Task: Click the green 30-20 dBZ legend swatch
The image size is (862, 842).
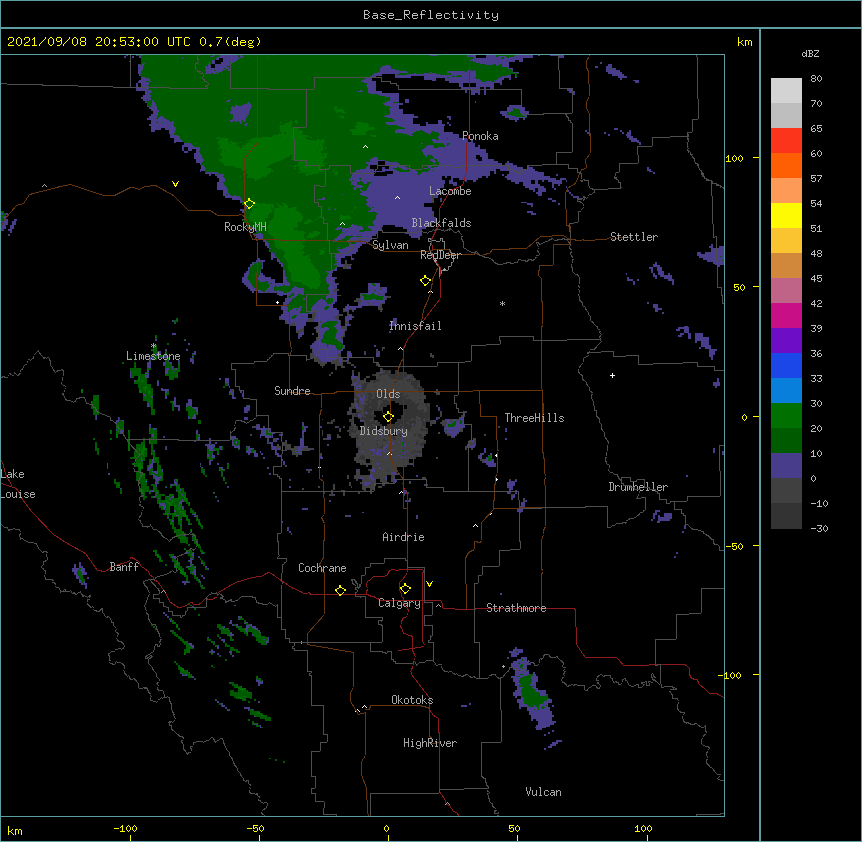Action: point(786,416)
